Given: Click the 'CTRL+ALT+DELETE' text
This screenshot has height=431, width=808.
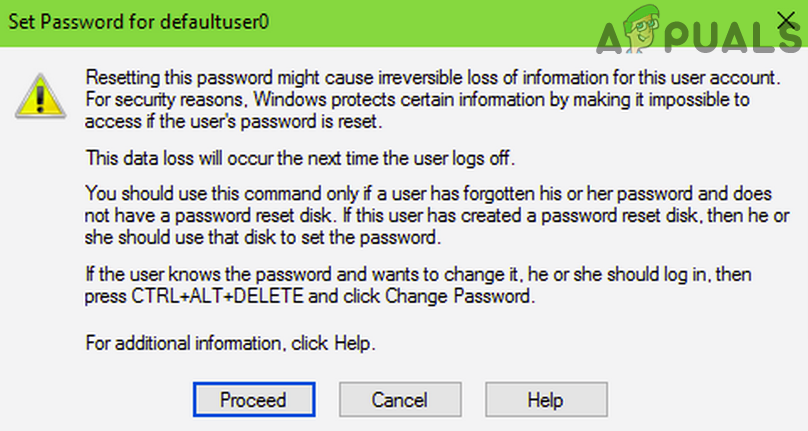Looking at the screenshot, I should point(196,296).
